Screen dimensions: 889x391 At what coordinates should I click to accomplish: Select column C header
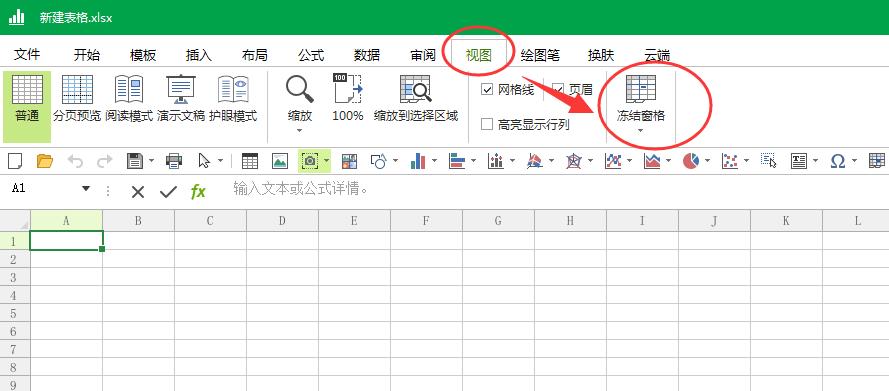(210, 221)
